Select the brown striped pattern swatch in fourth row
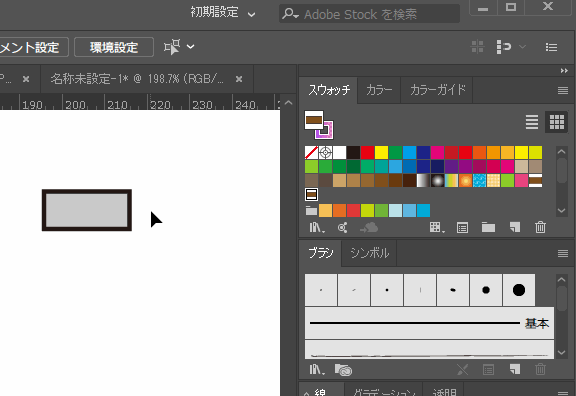The height and width of the screenshot is (396, 576). (x=312, y=195)
